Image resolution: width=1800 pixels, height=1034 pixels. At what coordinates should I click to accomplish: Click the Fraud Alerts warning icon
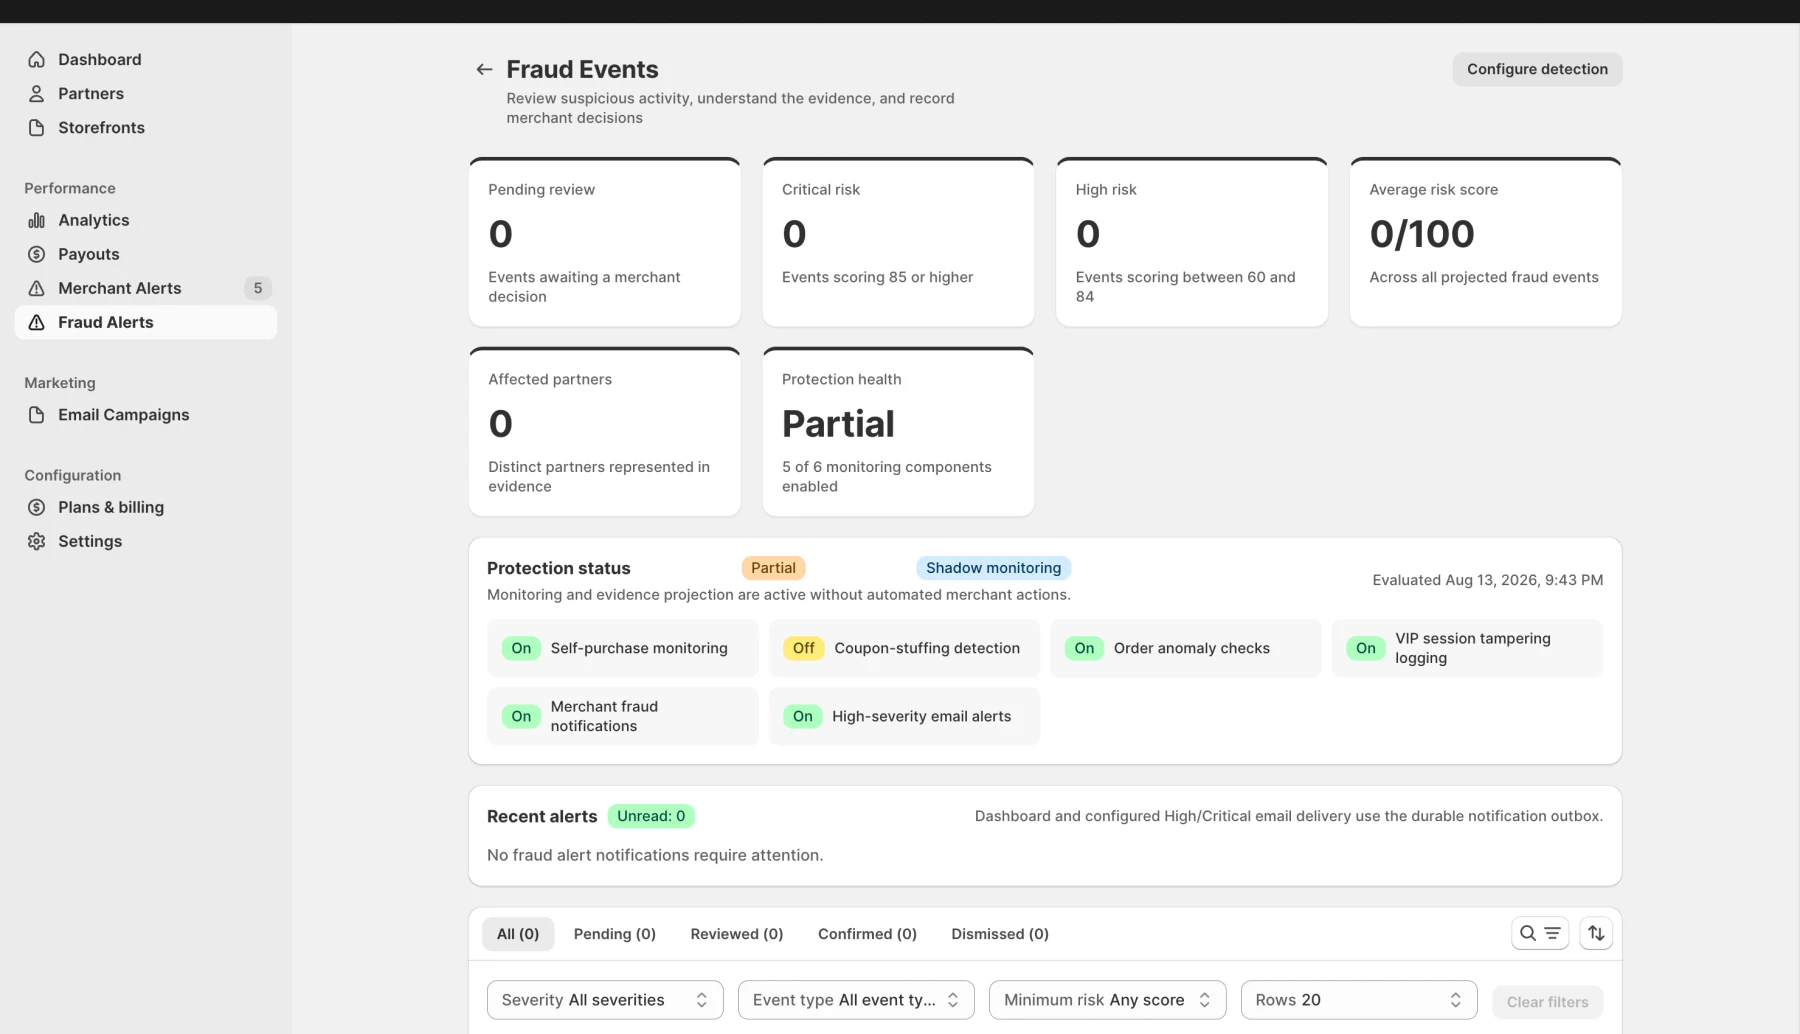tap(37, 322)
